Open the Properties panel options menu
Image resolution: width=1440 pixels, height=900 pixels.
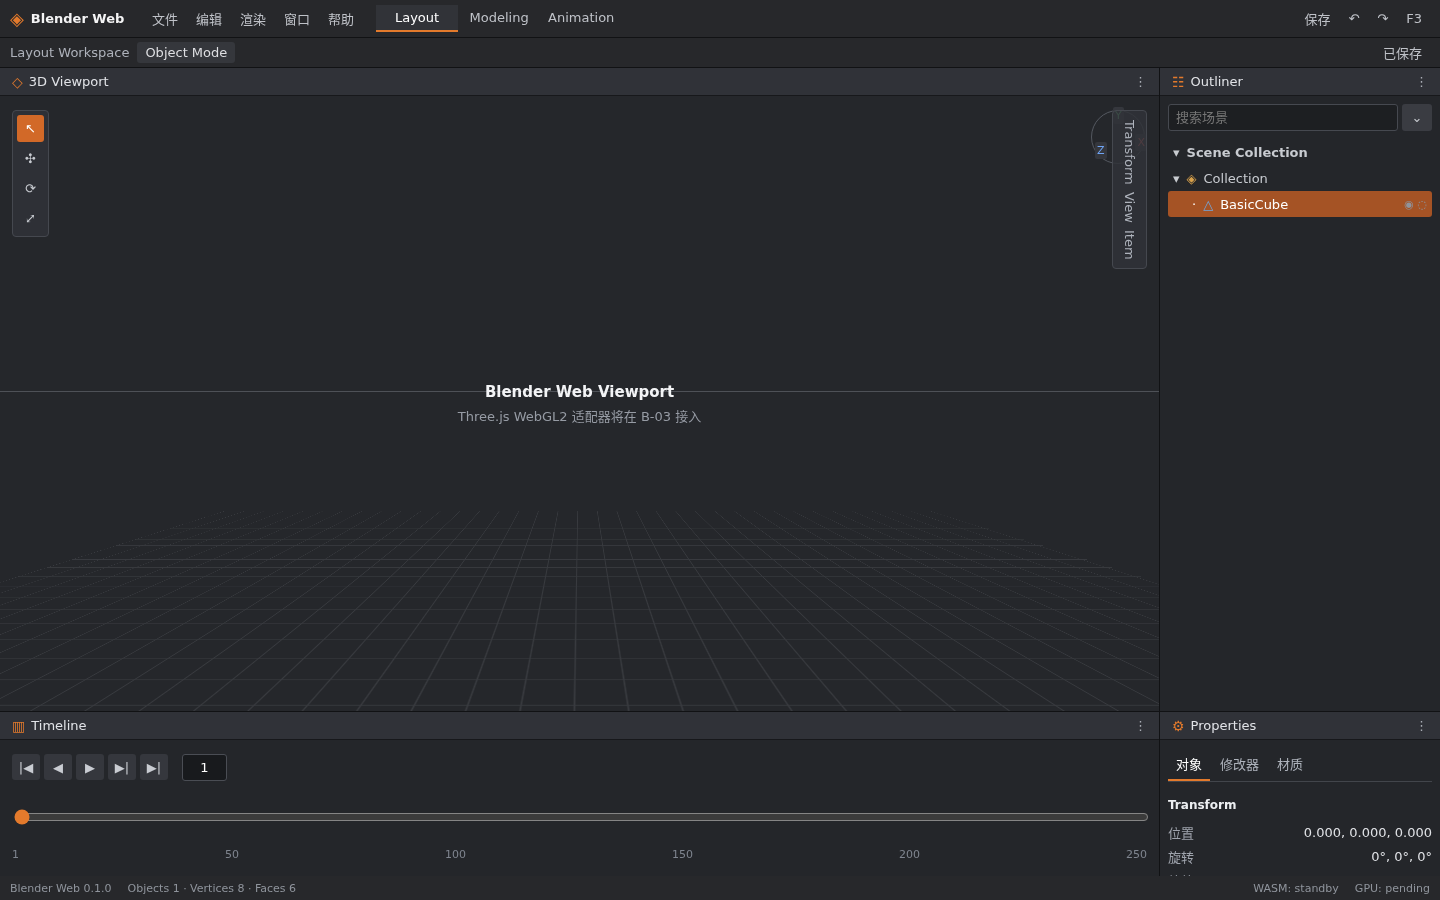tap(1421, 726)
